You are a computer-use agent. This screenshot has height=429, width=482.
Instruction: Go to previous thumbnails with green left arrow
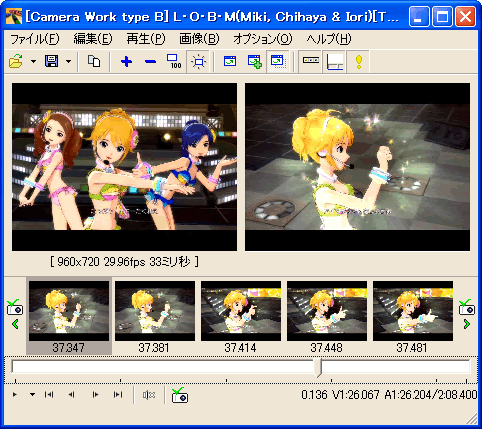coord(15,324)
